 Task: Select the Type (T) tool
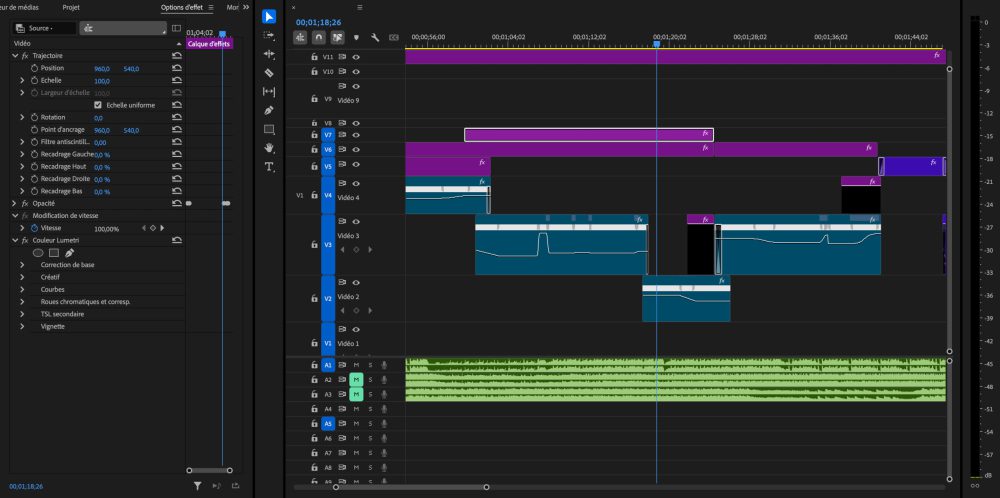[269, 167]
